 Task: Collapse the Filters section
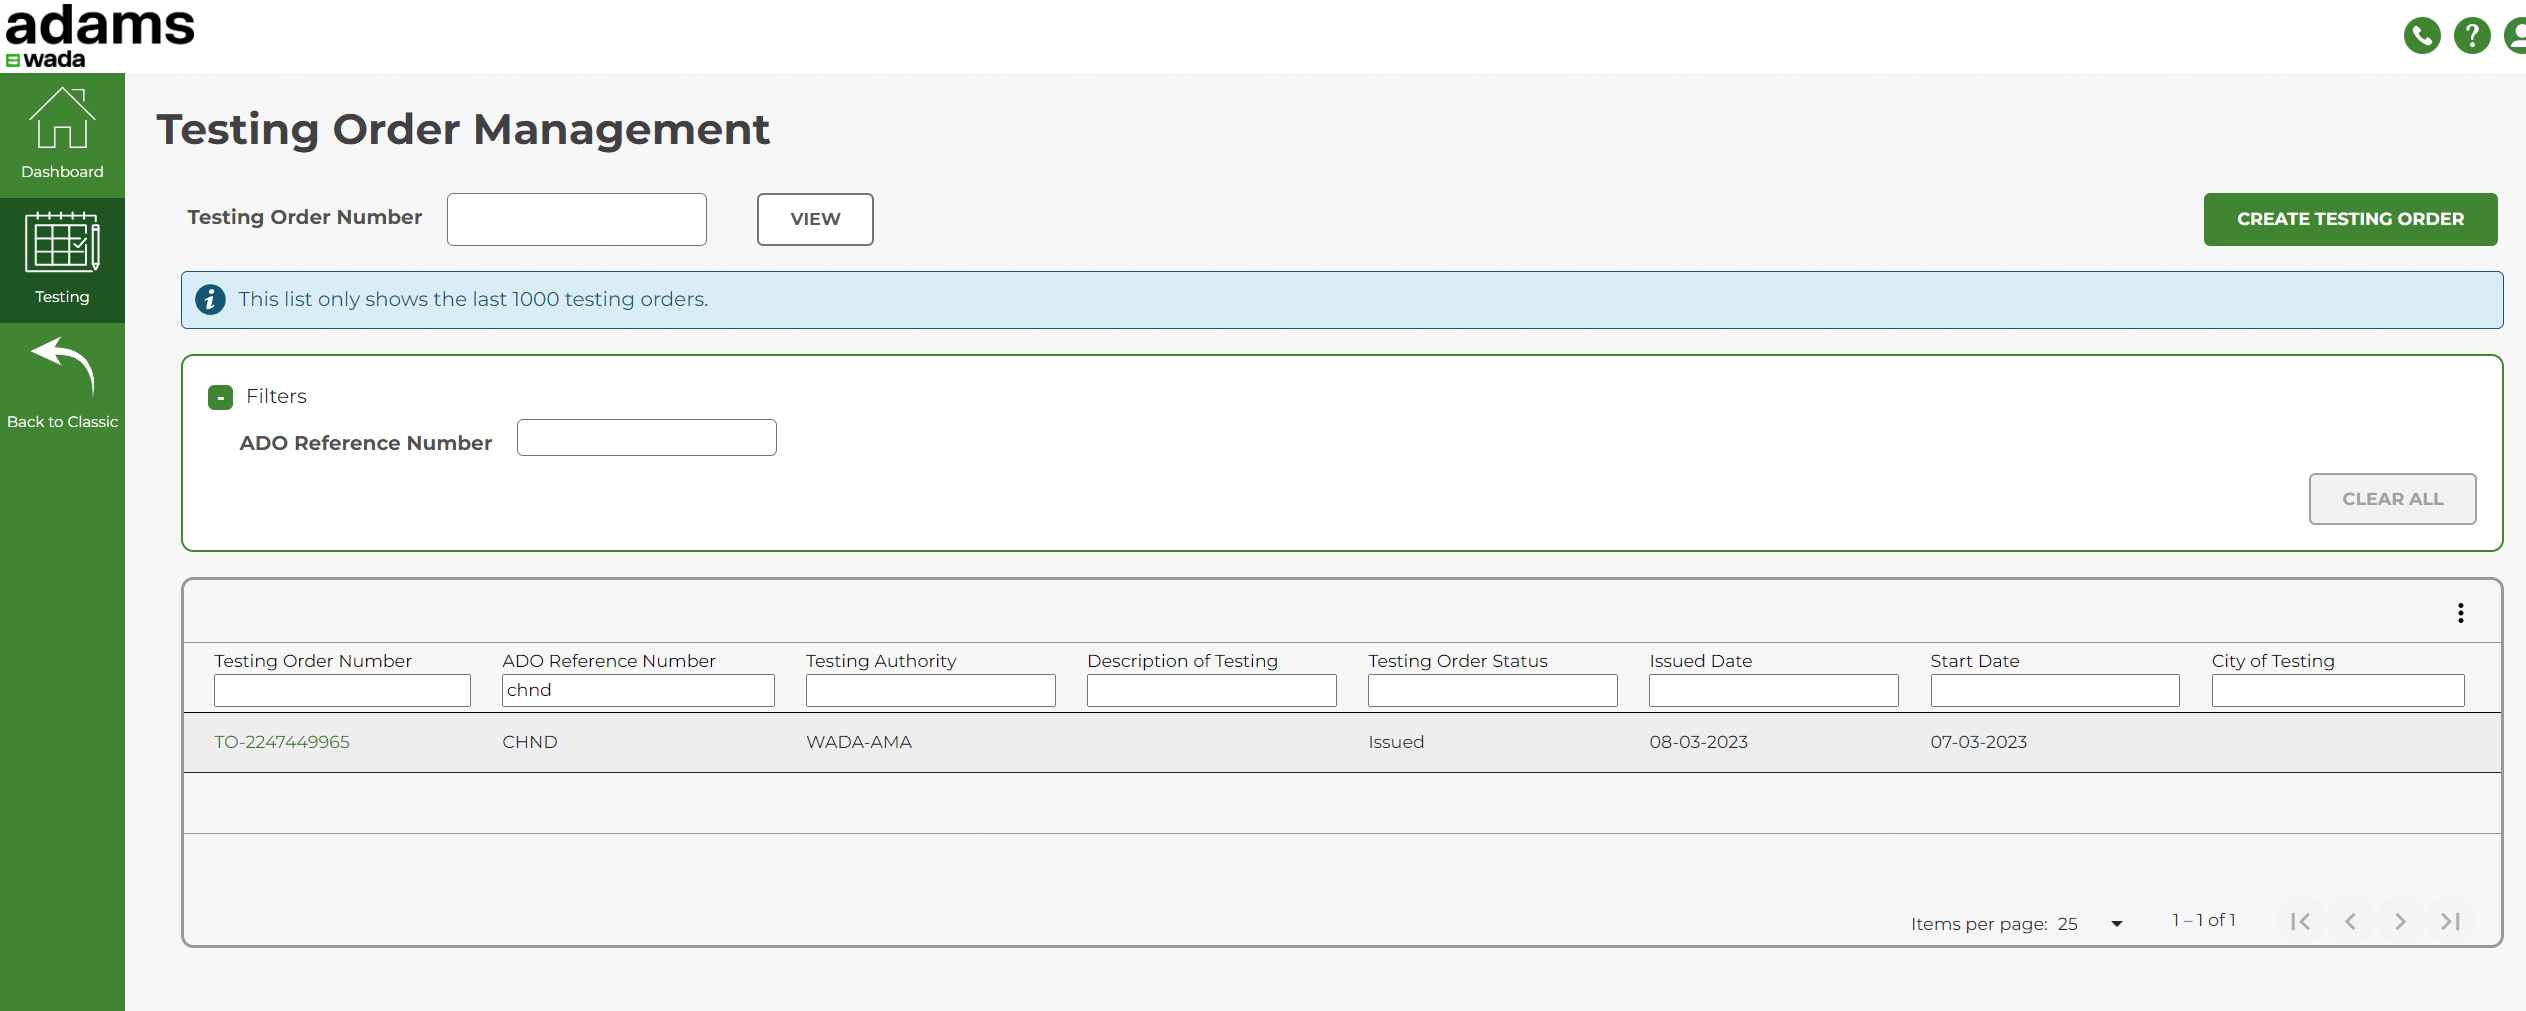pyautogui.click(x=219, y=397)
